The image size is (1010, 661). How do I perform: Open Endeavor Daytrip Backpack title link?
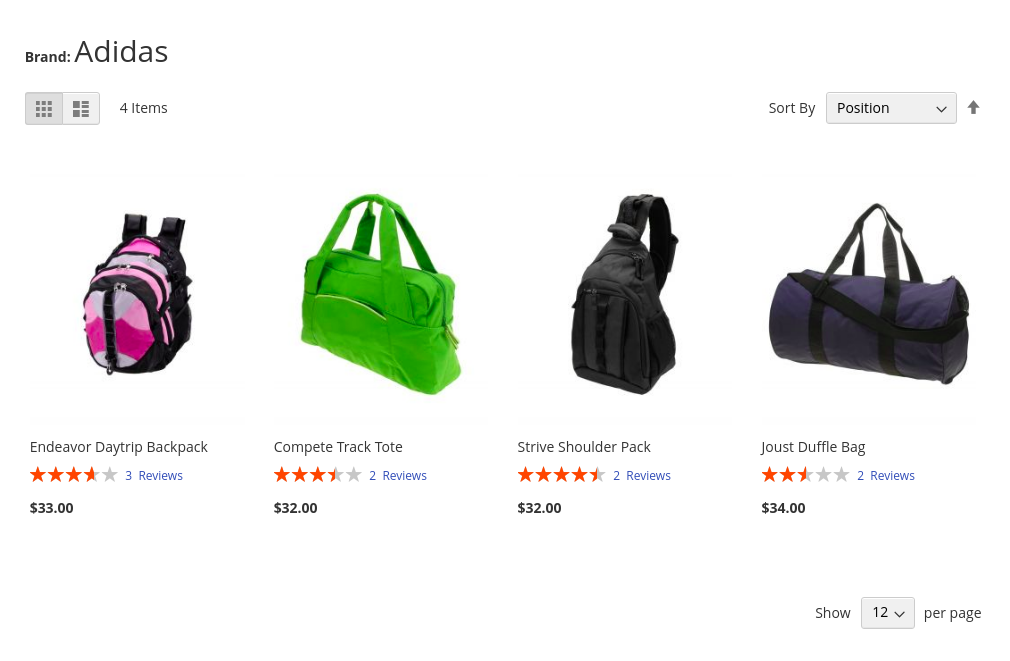[x=119, y=447]
